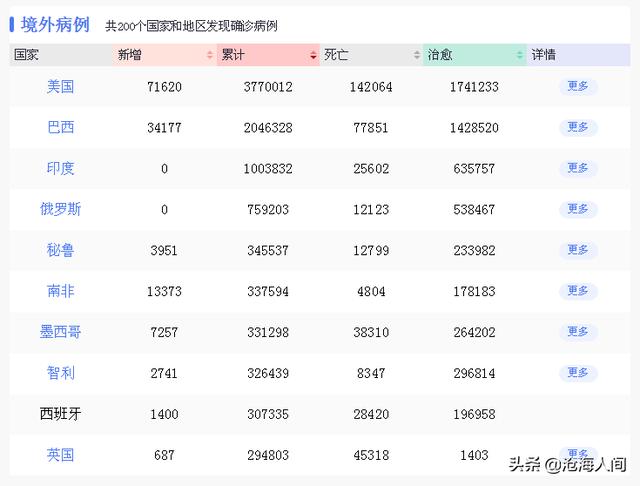The height and width of the screenshot is (486, 640).
Task: Click 美国 recovered value 1741233
Action: click(474, 87)
